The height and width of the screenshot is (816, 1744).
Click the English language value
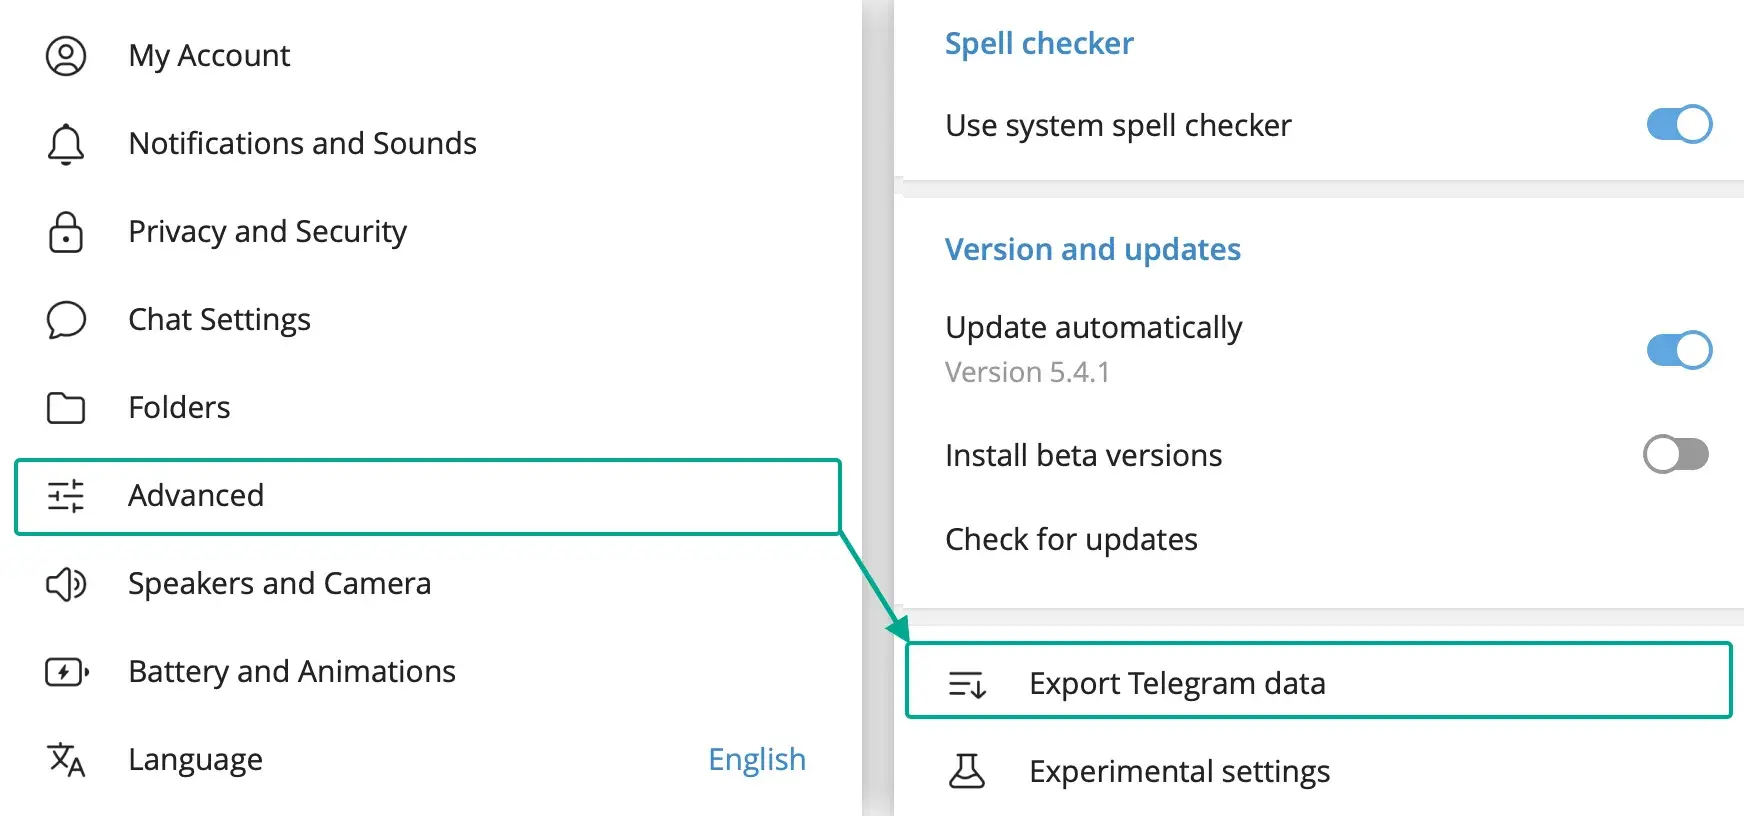[756, 760]
